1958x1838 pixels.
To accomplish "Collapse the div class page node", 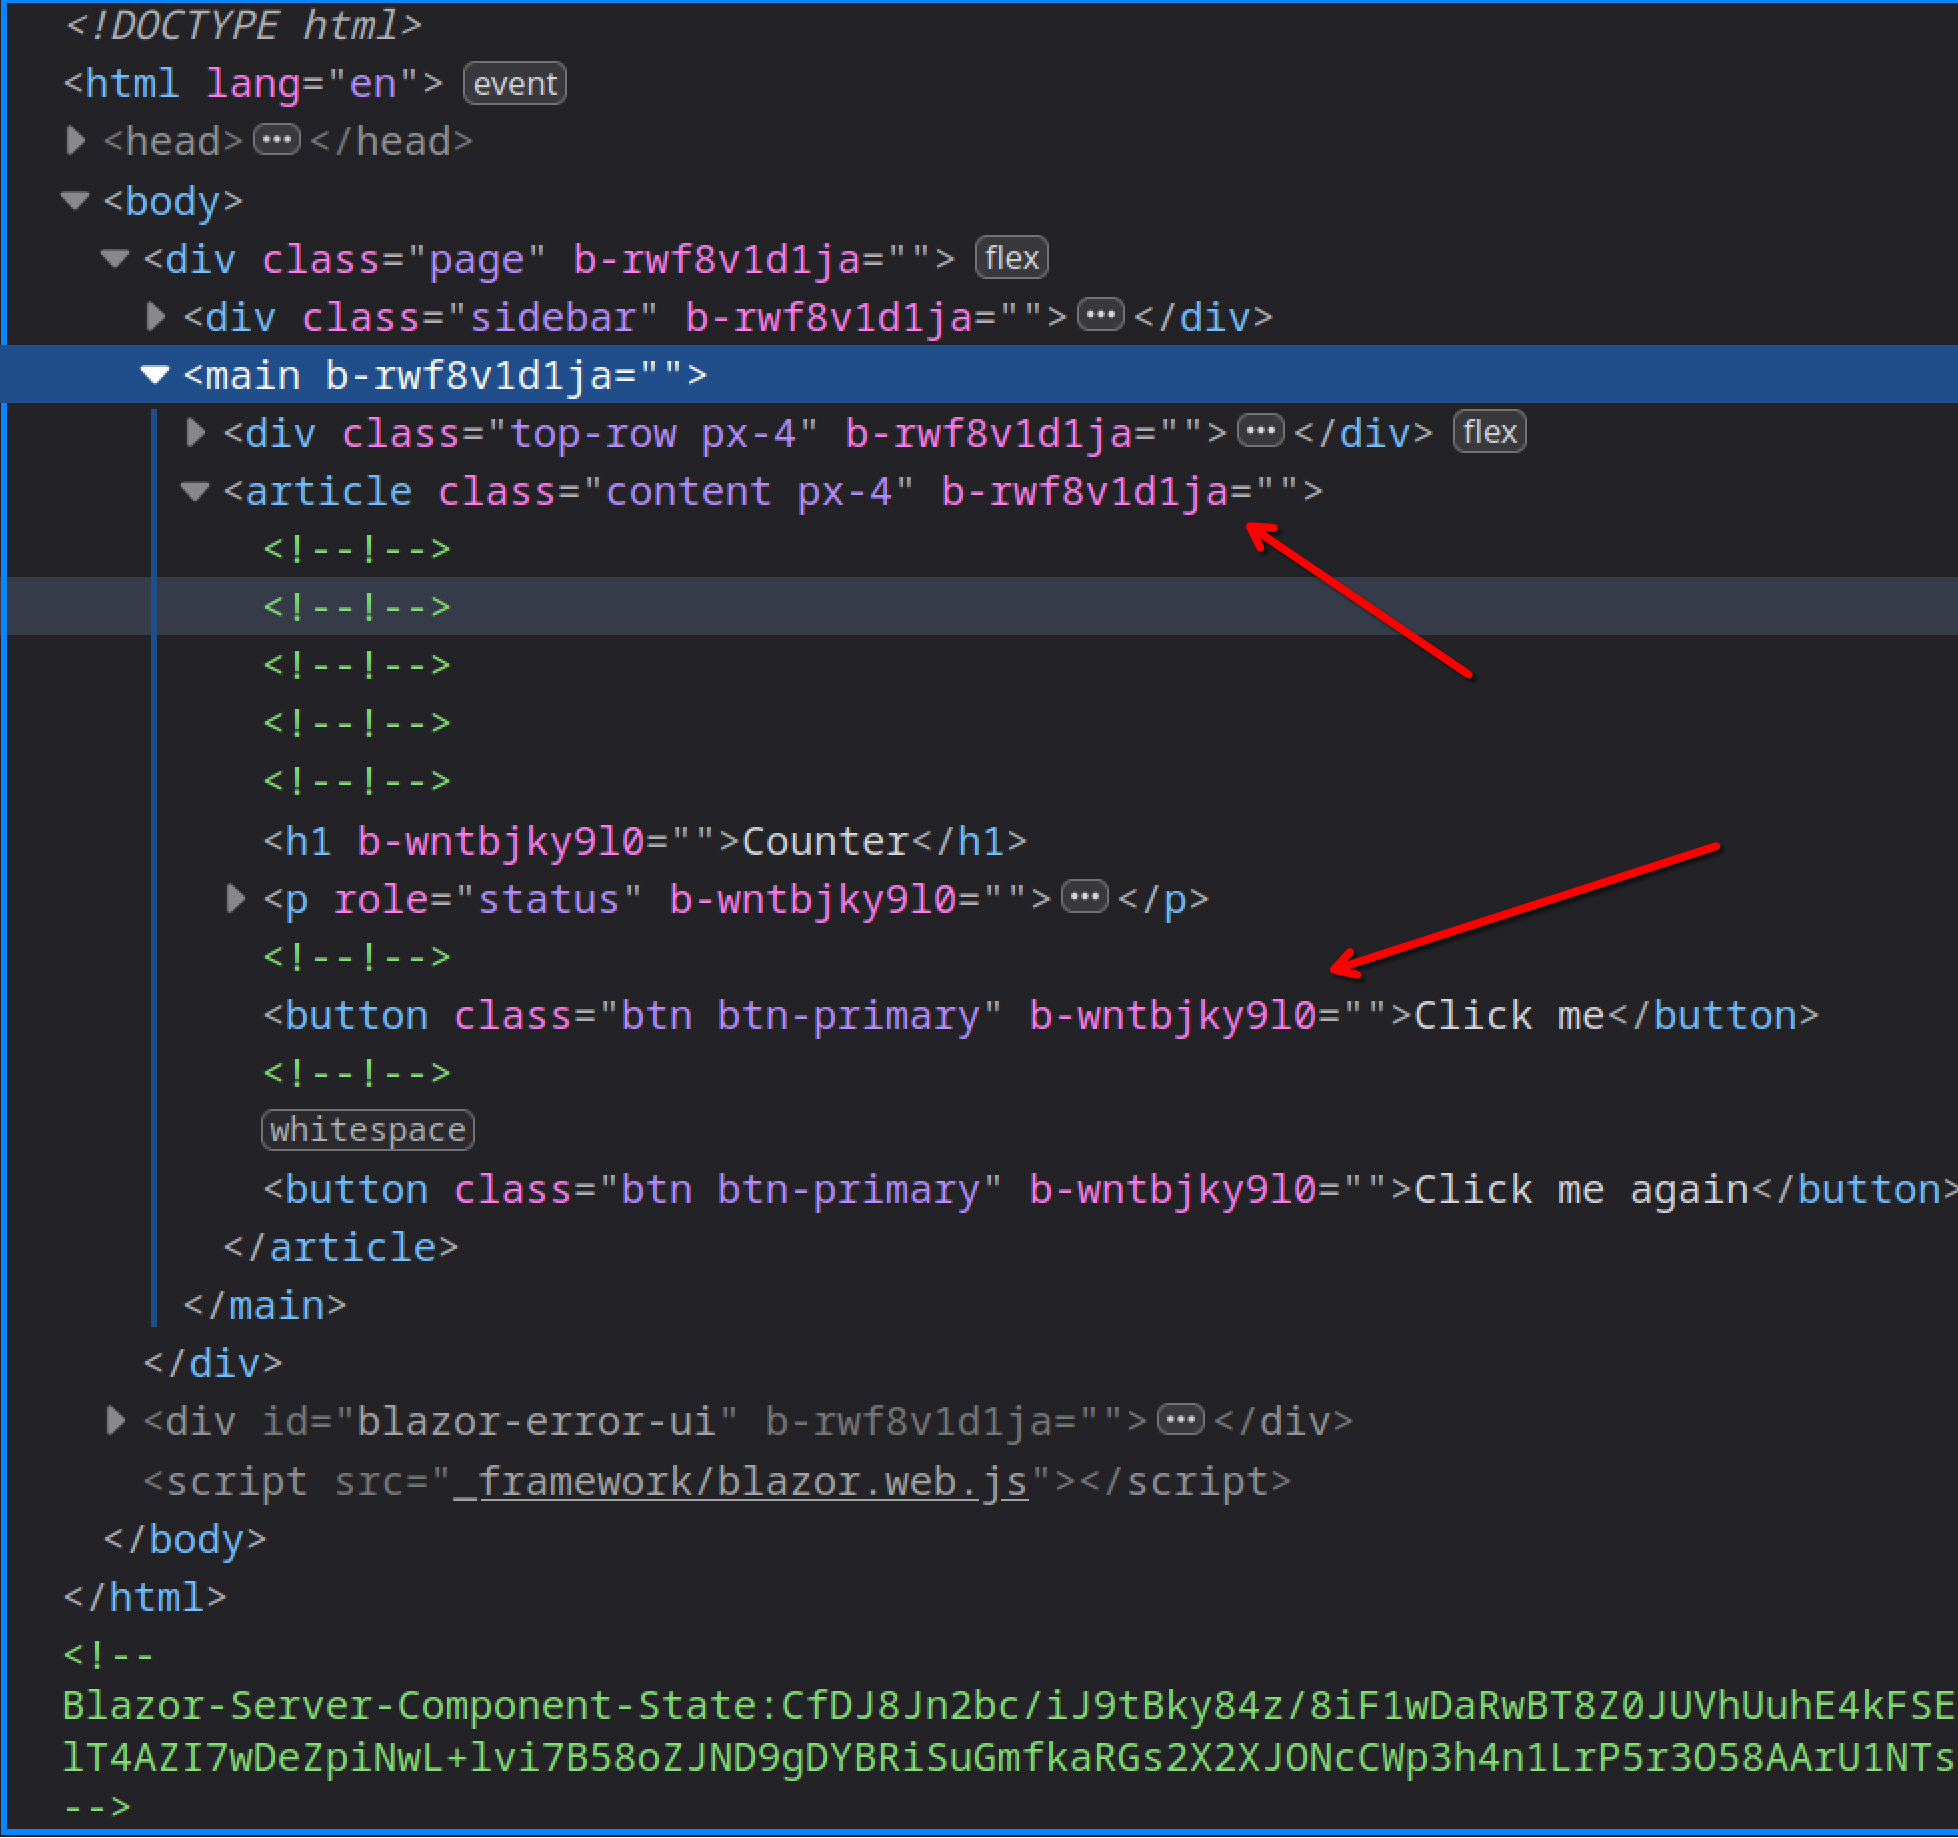I will [x=115, y=259].
